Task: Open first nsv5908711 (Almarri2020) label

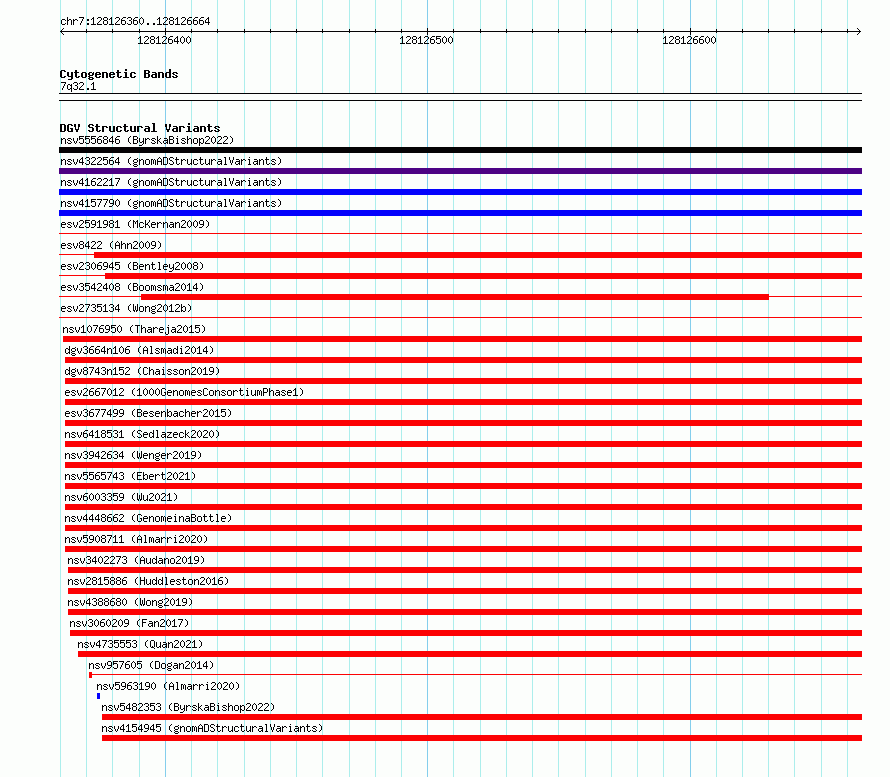Action: (x=136, y=539)
